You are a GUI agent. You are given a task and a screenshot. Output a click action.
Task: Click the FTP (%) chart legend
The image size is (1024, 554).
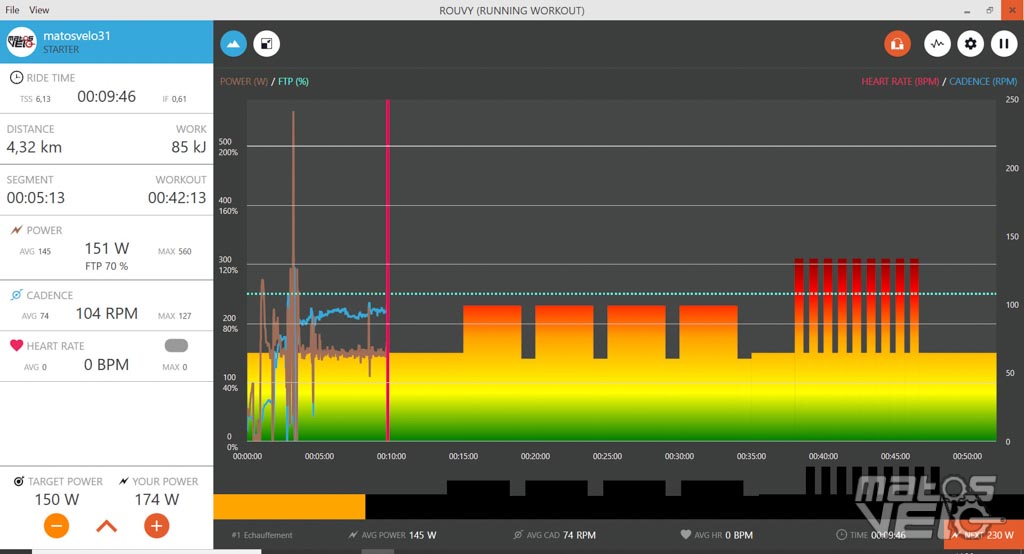293,82
